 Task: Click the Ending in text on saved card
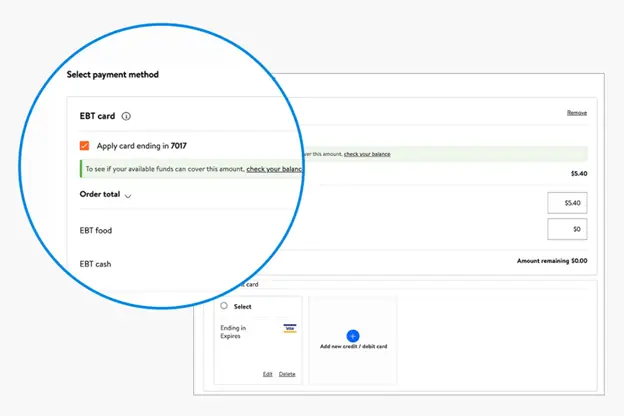(233, 328)
